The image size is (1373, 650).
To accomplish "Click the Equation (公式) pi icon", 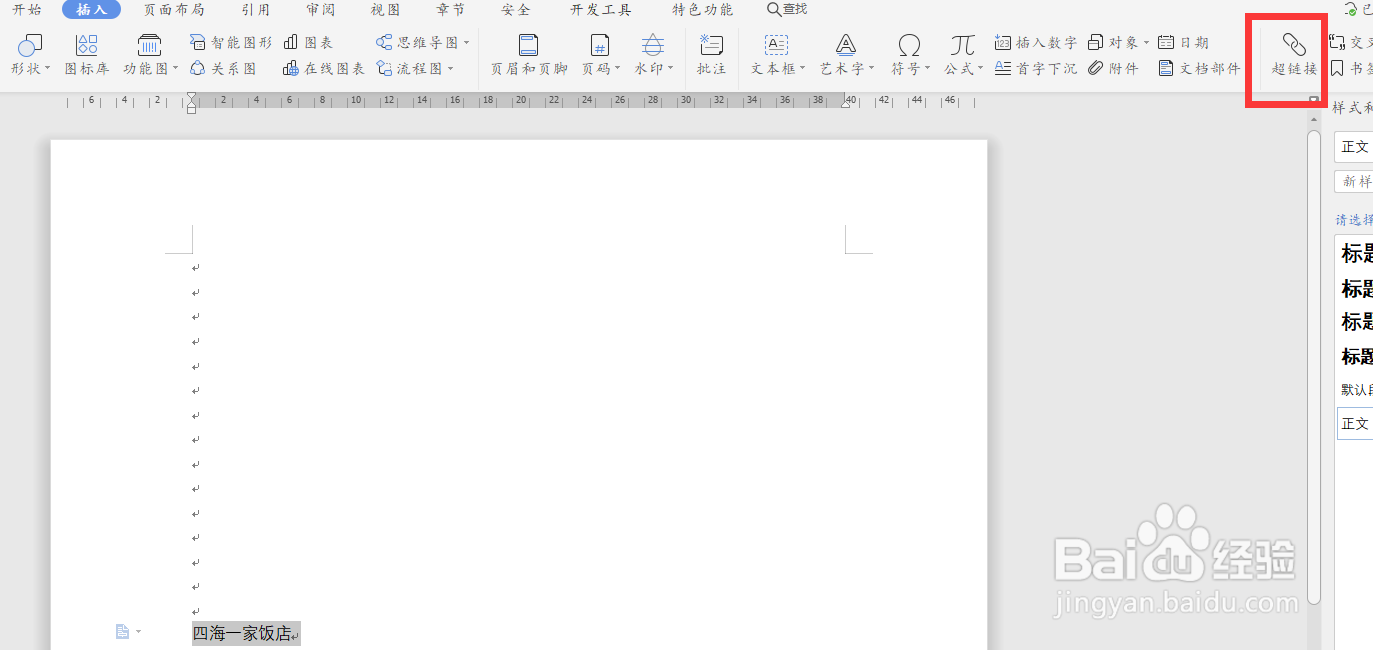I will coord(962,45).
